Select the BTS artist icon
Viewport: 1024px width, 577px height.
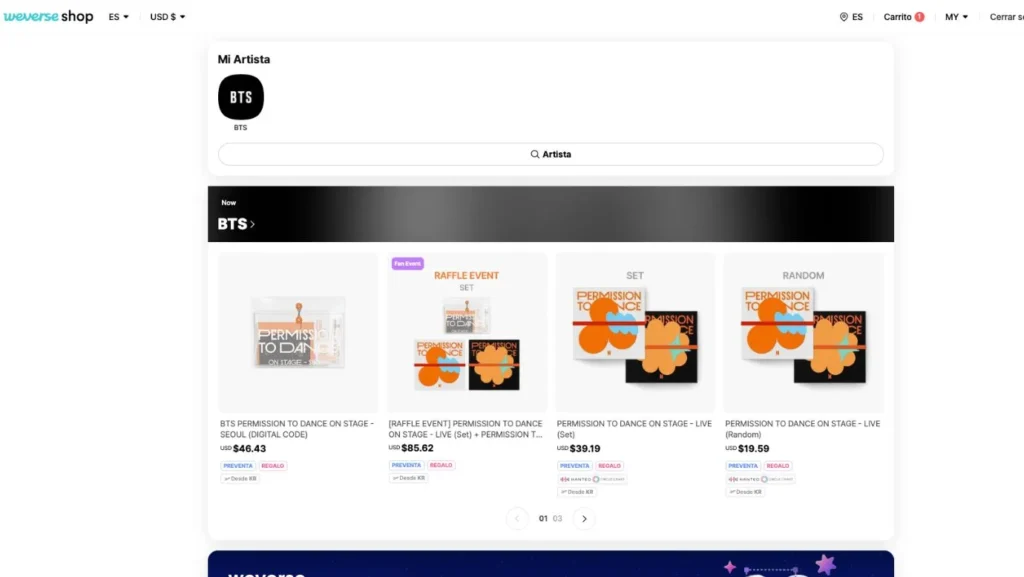pyautogui.click(x=241, y=97)
